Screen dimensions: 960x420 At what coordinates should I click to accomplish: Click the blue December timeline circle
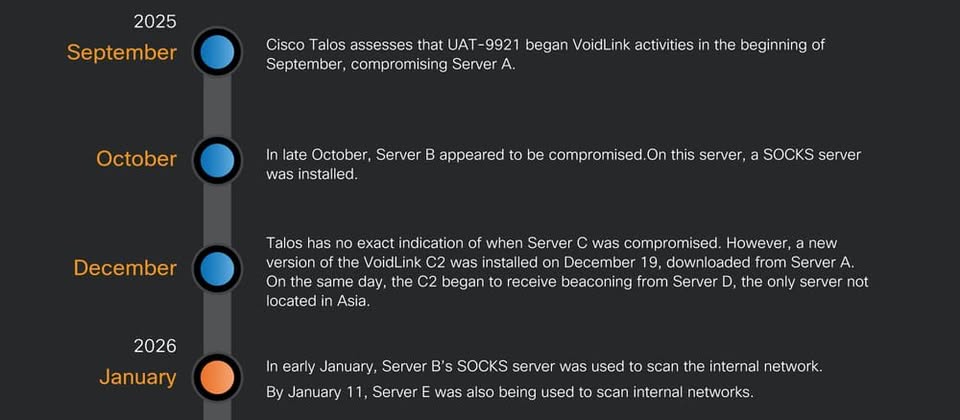point(217,269)
